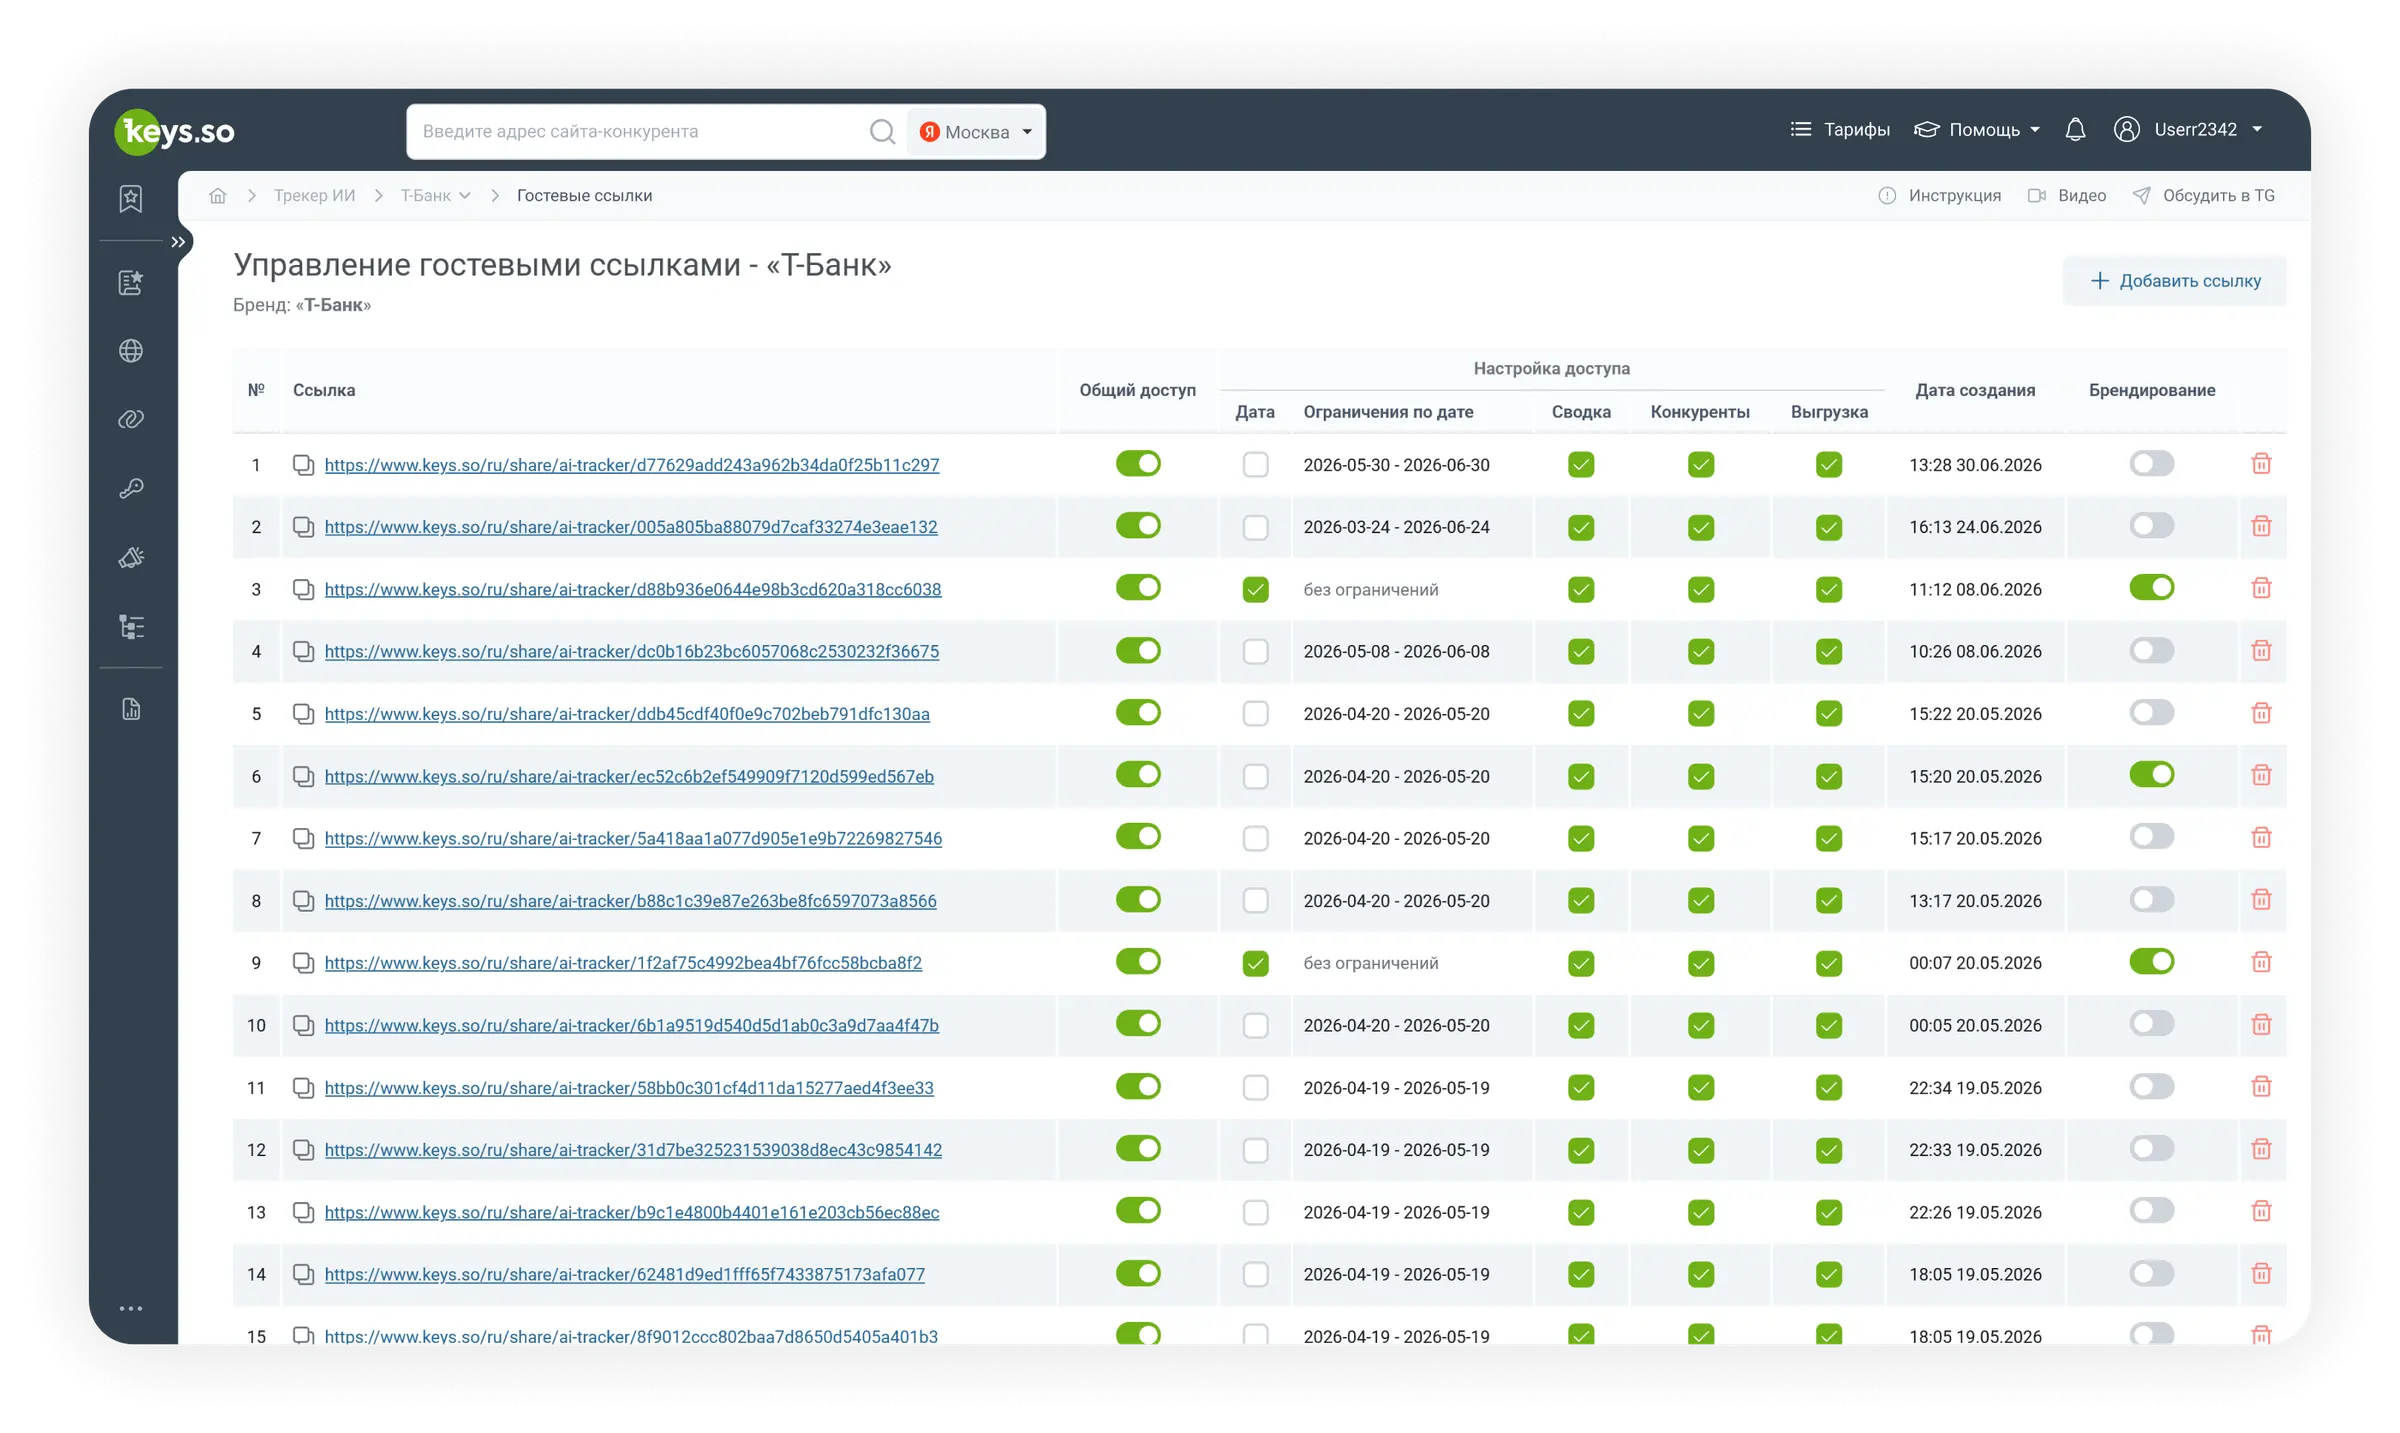2400x1433 pixels.
Task: Click creation date 22:34 19.05.2026
Action: (x=1975, y=1087)
